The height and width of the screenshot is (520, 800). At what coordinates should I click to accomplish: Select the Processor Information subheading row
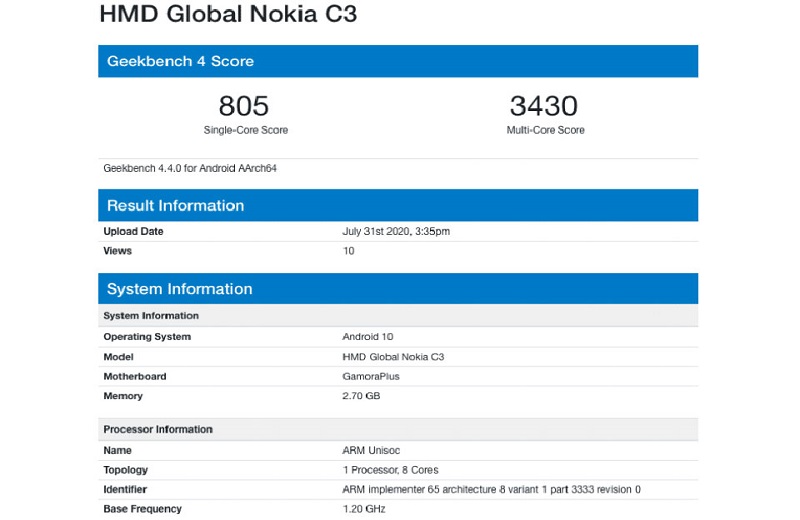click(158, 429)
